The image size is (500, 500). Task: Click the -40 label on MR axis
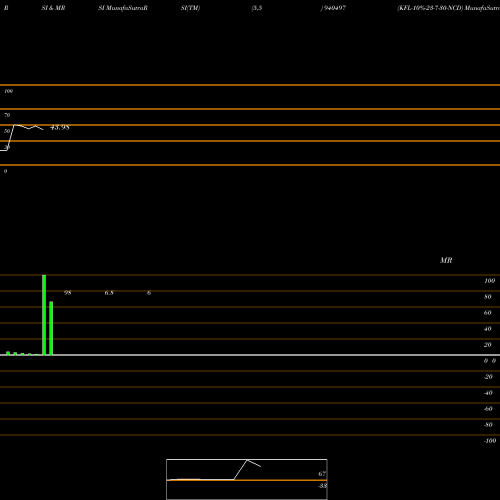click(488, 393)
